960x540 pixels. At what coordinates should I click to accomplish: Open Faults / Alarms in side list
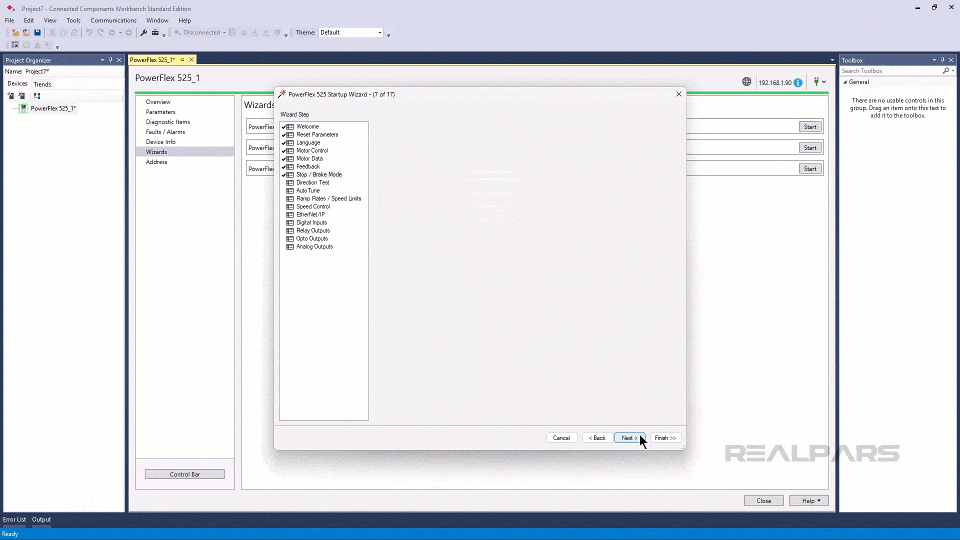point(165,132)
